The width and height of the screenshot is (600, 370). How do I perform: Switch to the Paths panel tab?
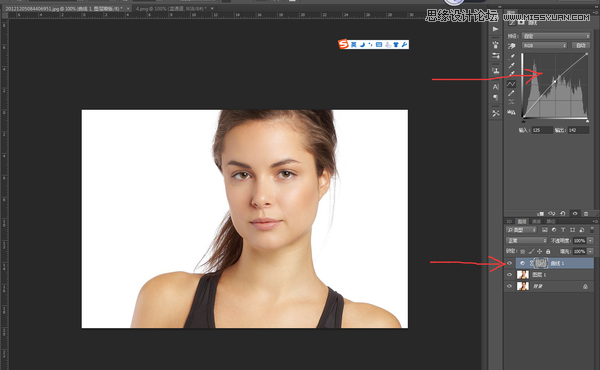[551, 222]
